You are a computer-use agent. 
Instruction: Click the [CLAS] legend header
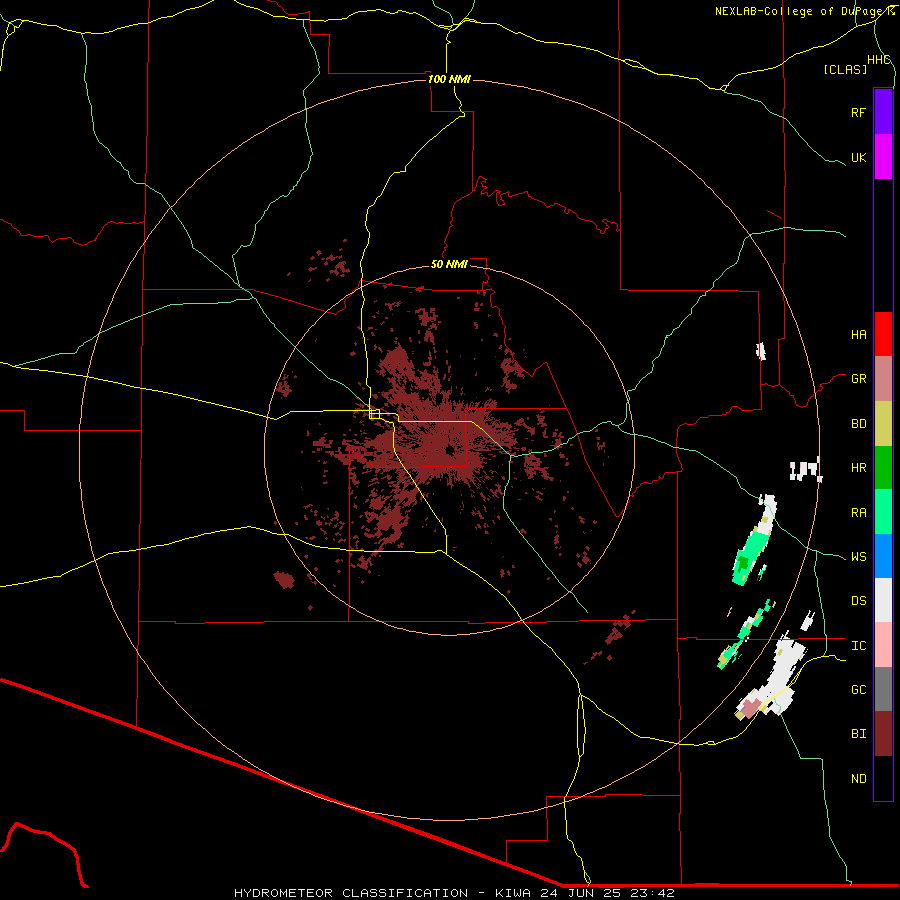click(845, 69)
